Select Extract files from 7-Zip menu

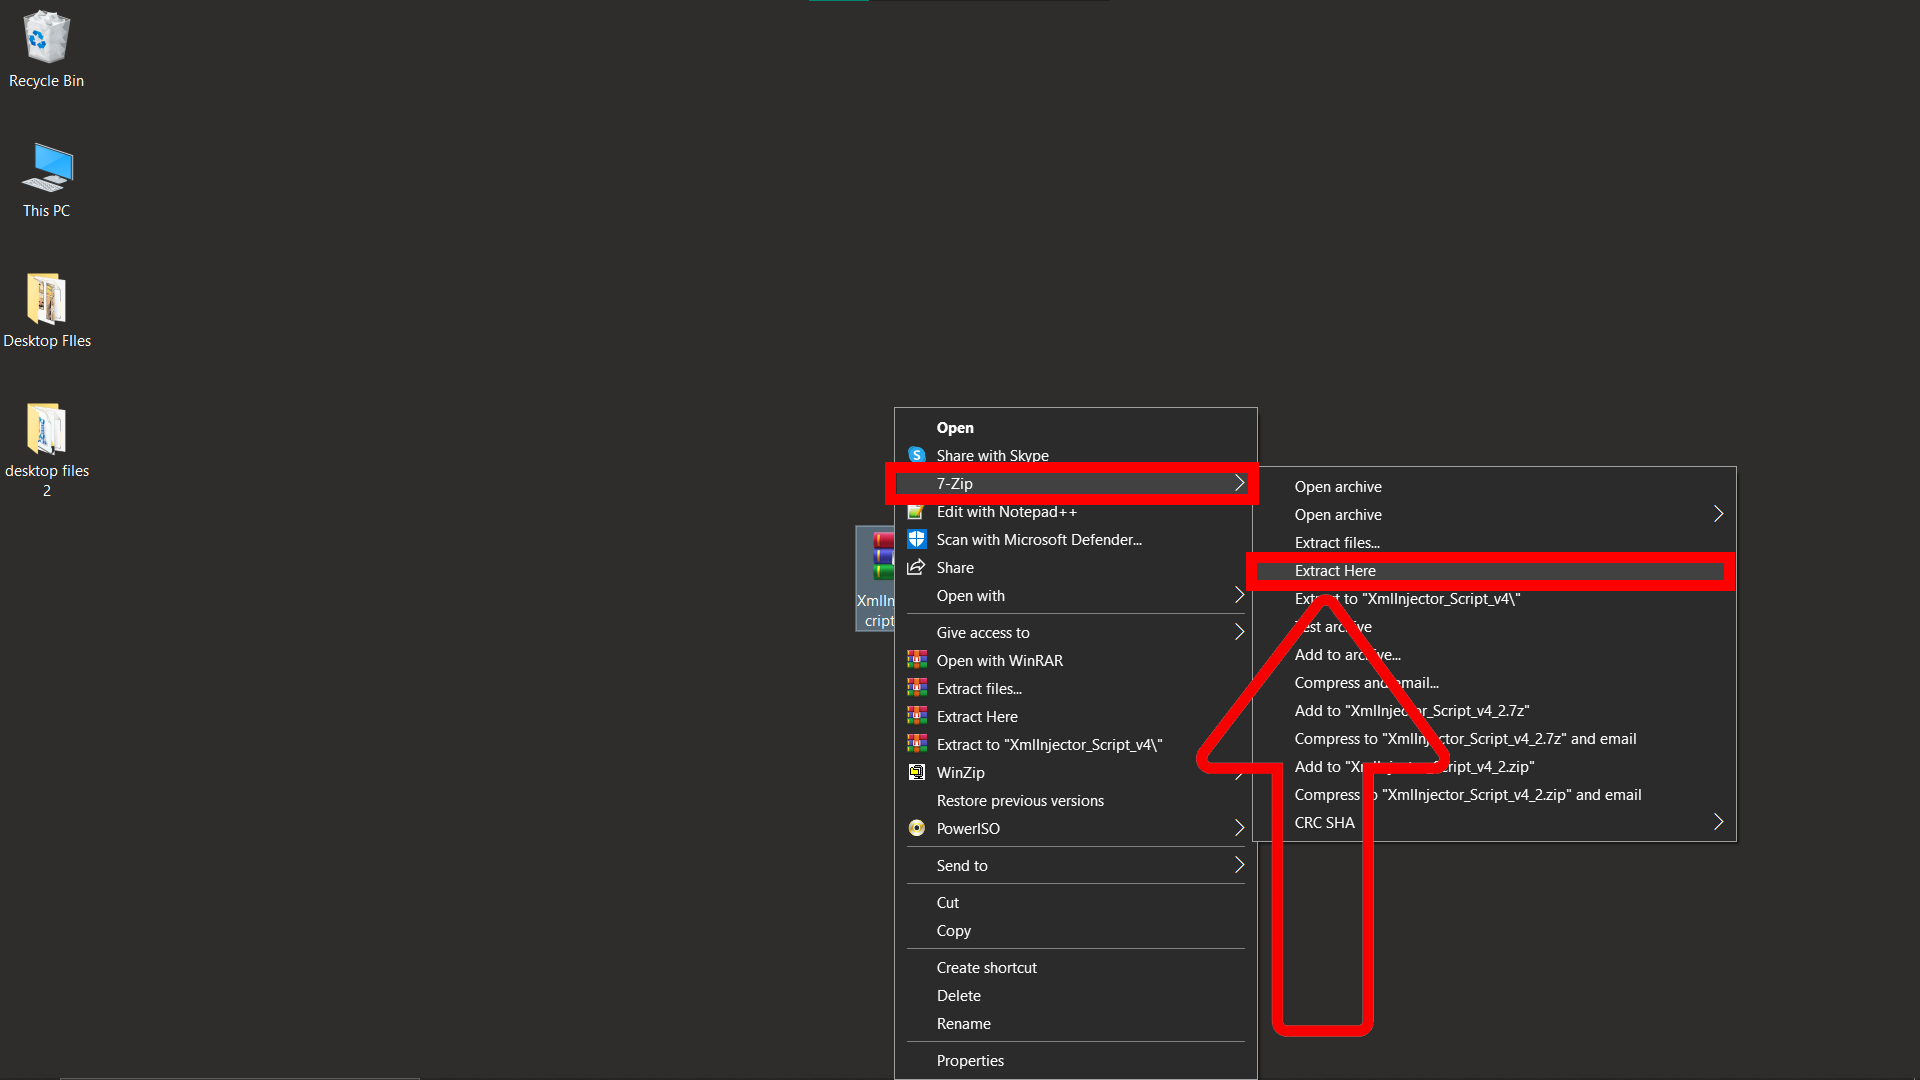click(1336, 542)
